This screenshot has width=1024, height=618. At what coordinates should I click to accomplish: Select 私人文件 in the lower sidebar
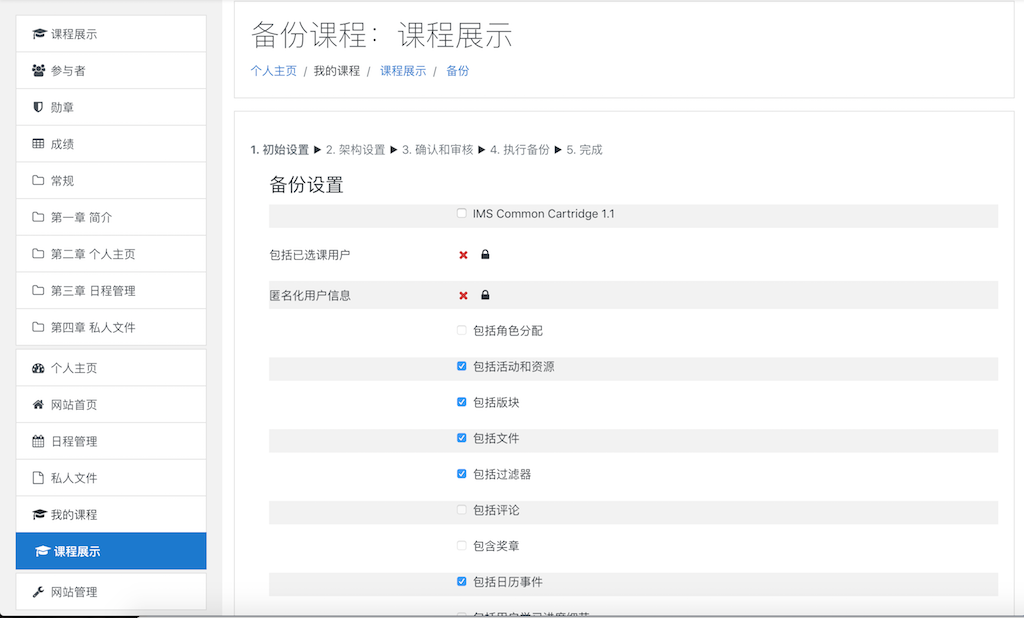point(111,478)
